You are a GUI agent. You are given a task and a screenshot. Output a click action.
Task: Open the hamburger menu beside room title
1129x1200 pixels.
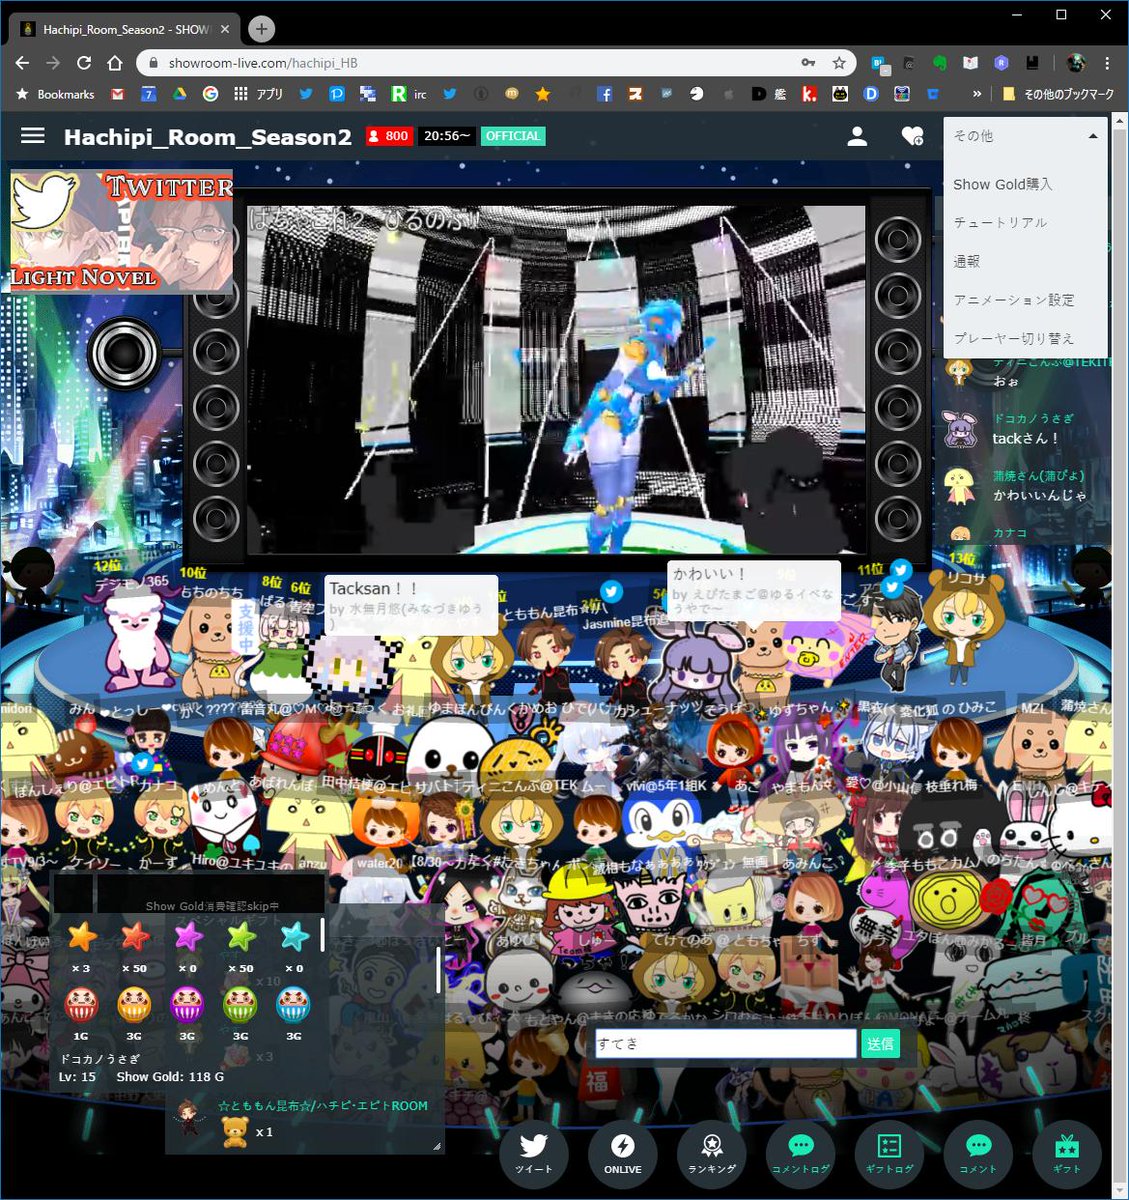(x=33, y=135)
